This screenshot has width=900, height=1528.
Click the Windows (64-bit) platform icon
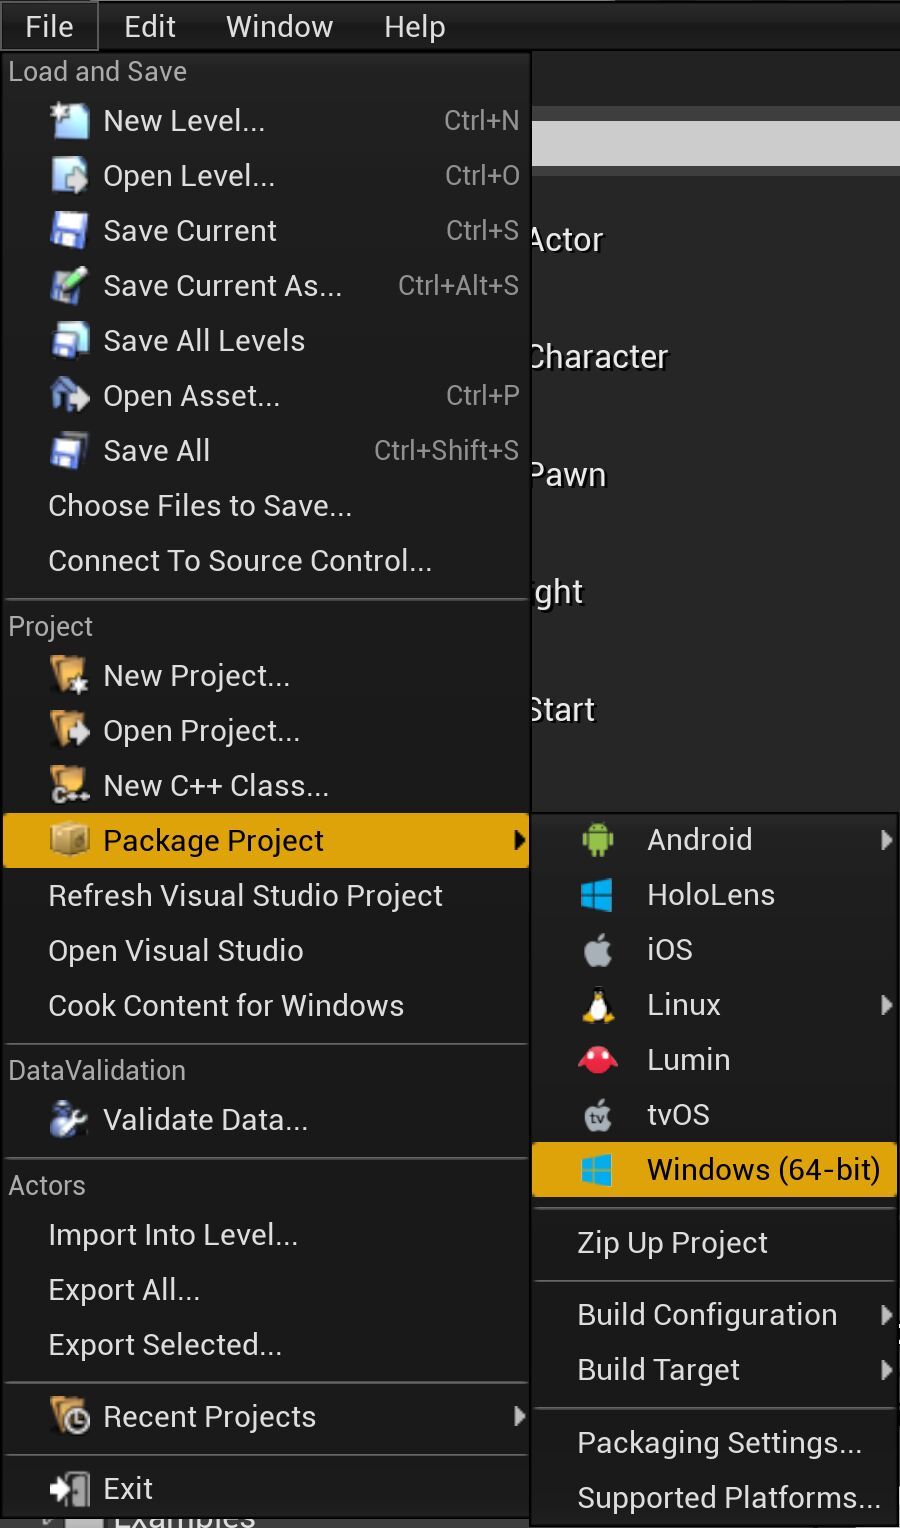click(597, 1169)
